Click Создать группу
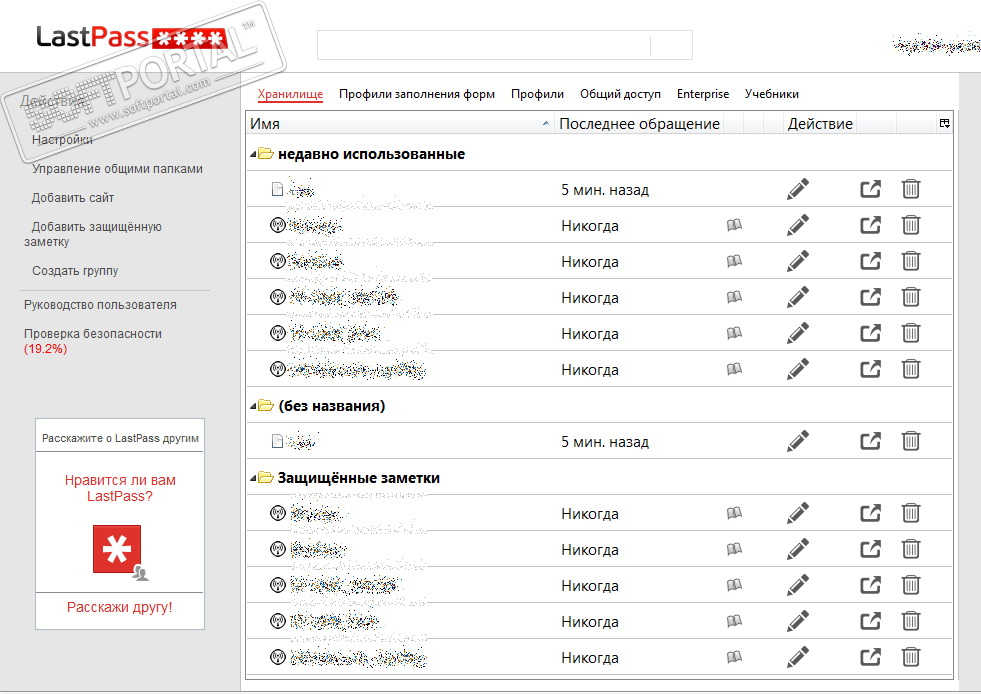Viewport: 981px width, 694px height. click(x=75, y=270)
